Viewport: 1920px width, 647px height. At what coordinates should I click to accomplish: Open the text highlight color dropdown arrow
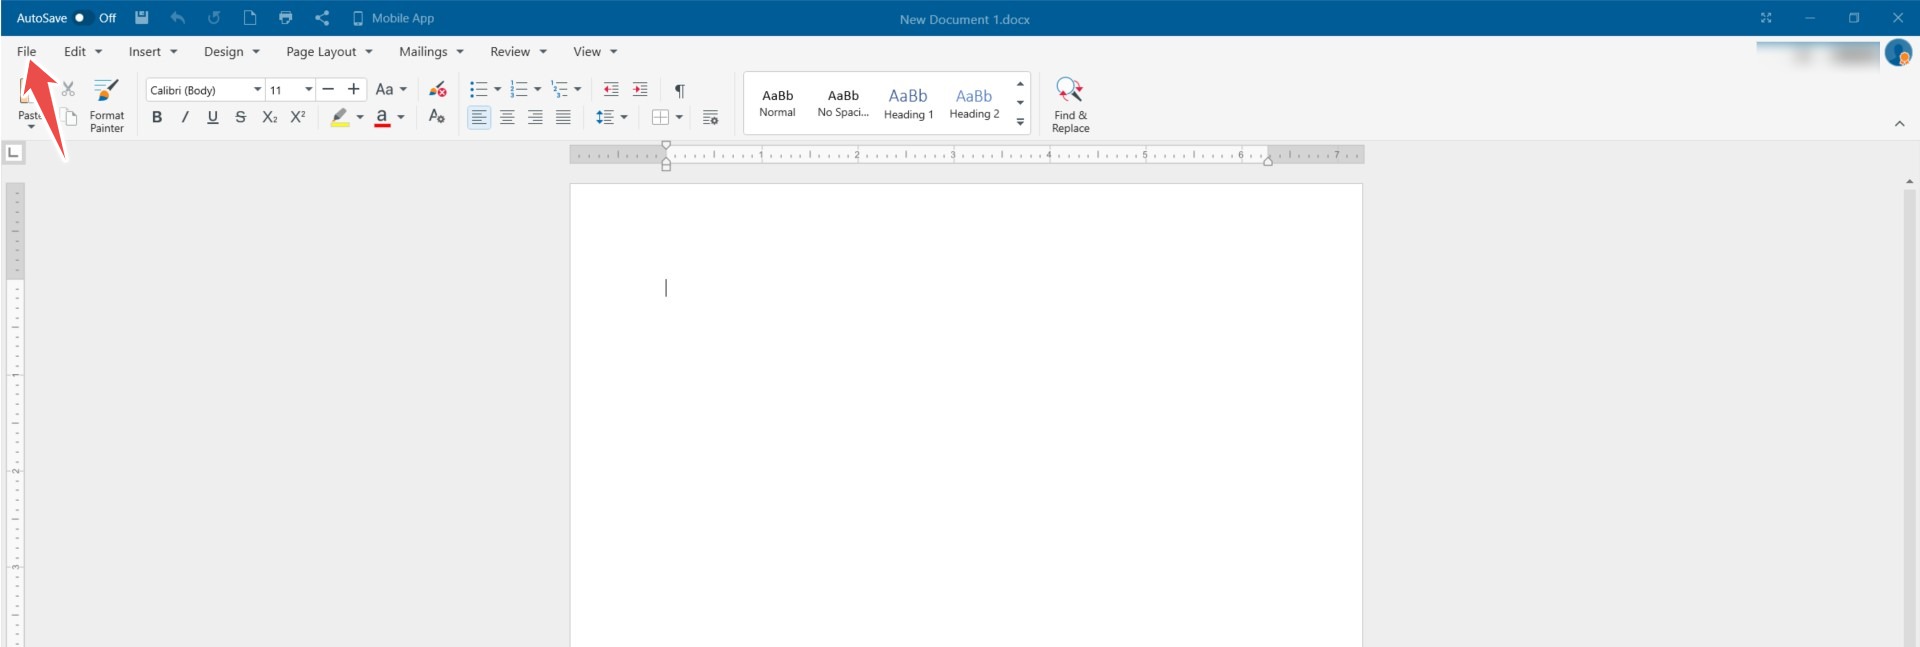tap(360, 117)
